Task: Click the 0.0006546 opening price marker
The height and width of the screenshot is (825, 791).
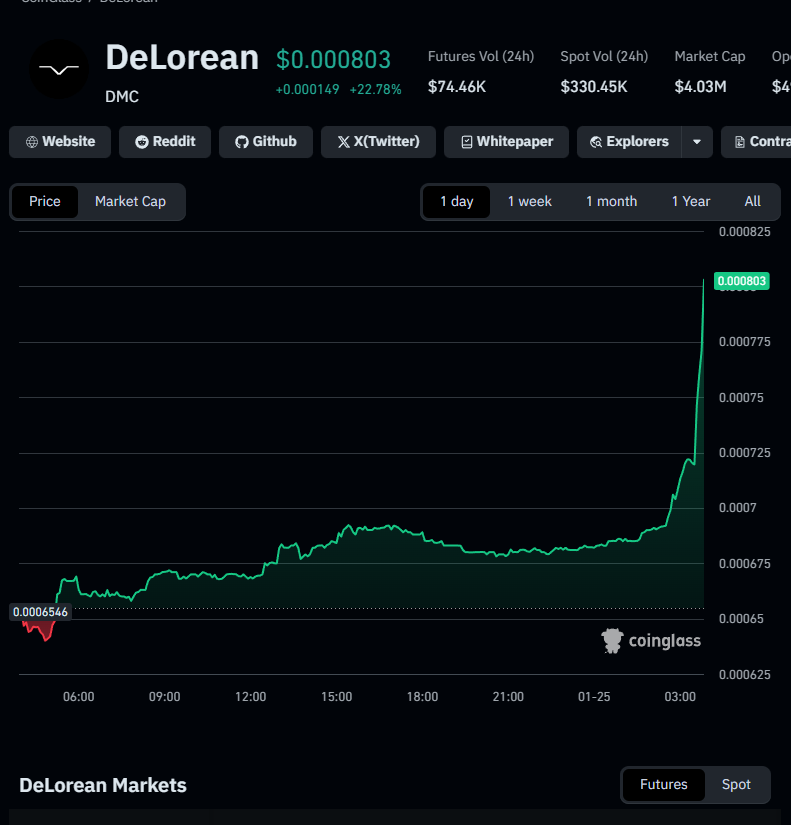Action: point(41,612)
